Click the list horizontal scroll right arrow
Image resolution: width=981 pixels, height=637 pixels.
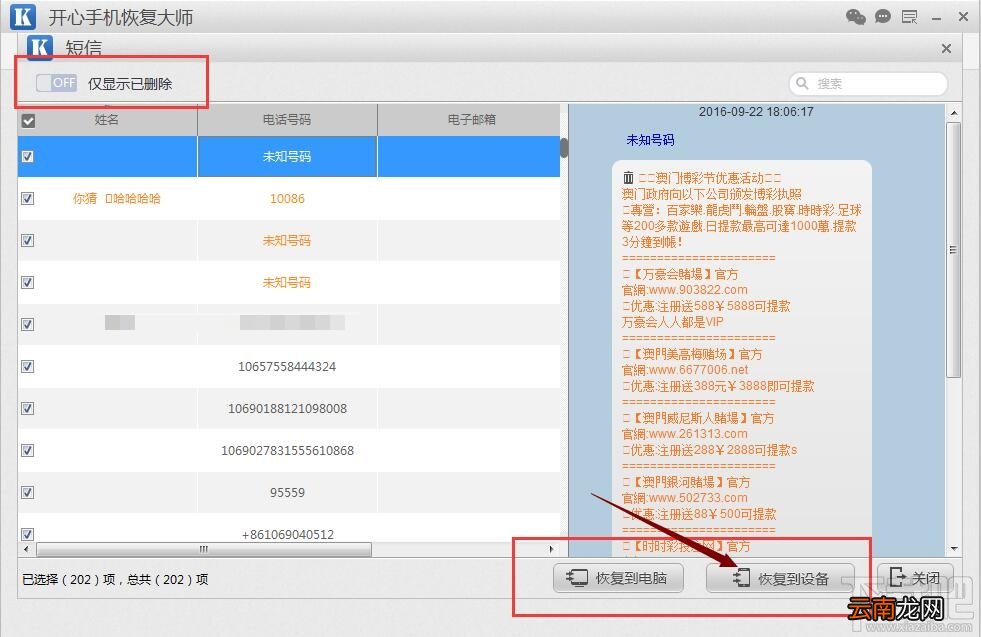click(x=551, y=549)
